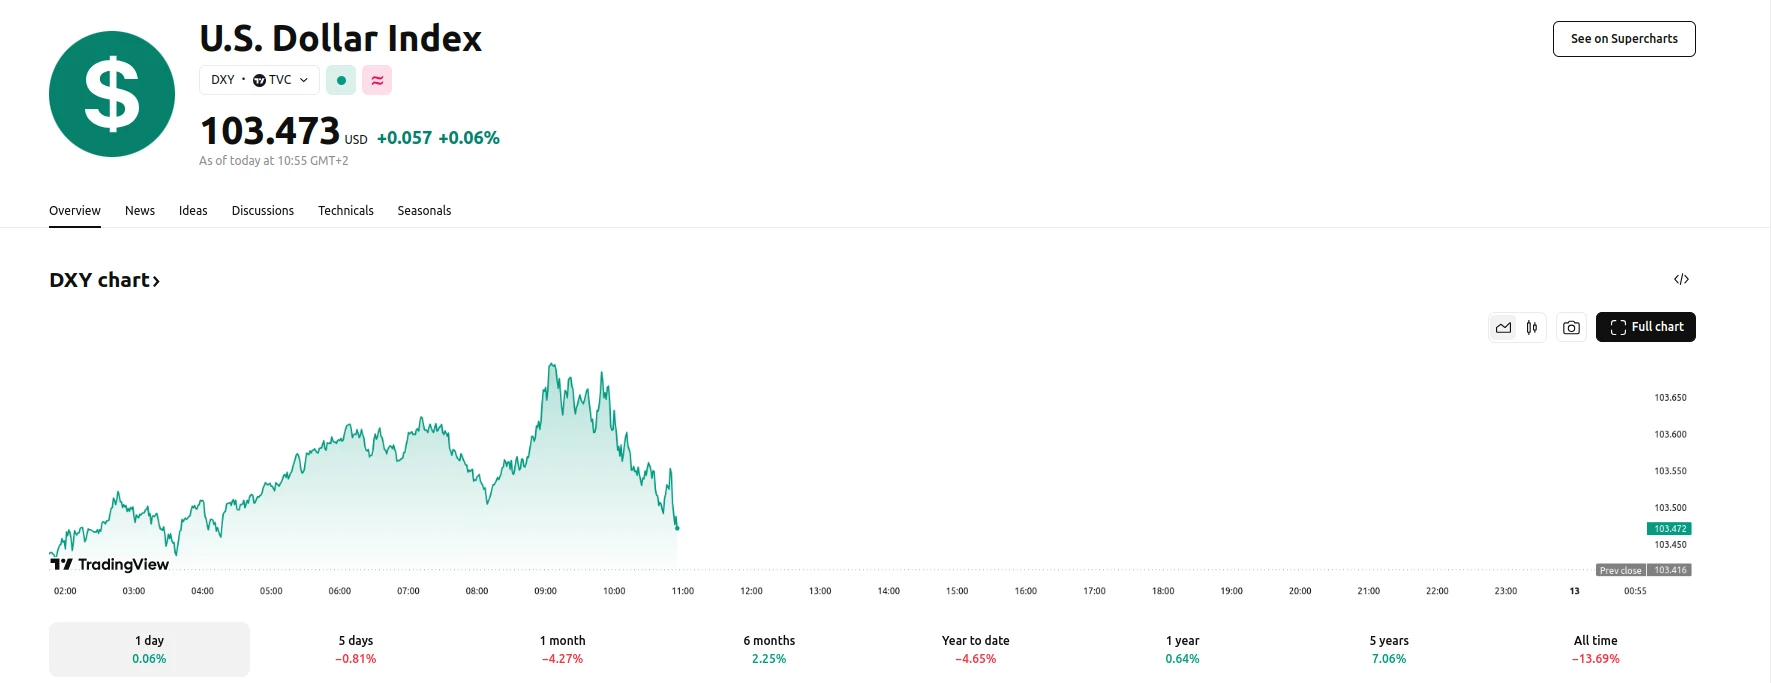Click the current price label on the chart scale

(x=1669, y=528)
